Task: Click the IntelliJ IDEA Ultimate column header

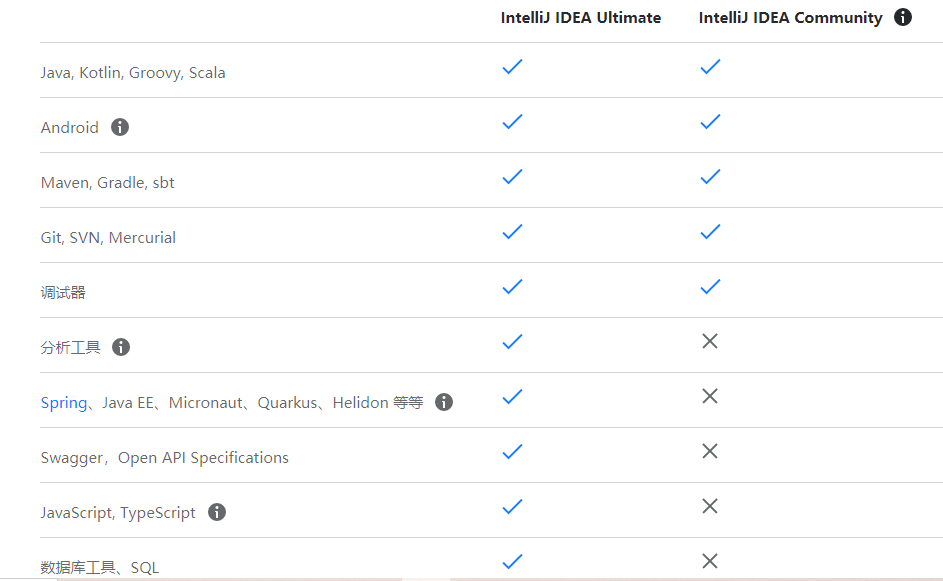Action: (x=581, y=18)
